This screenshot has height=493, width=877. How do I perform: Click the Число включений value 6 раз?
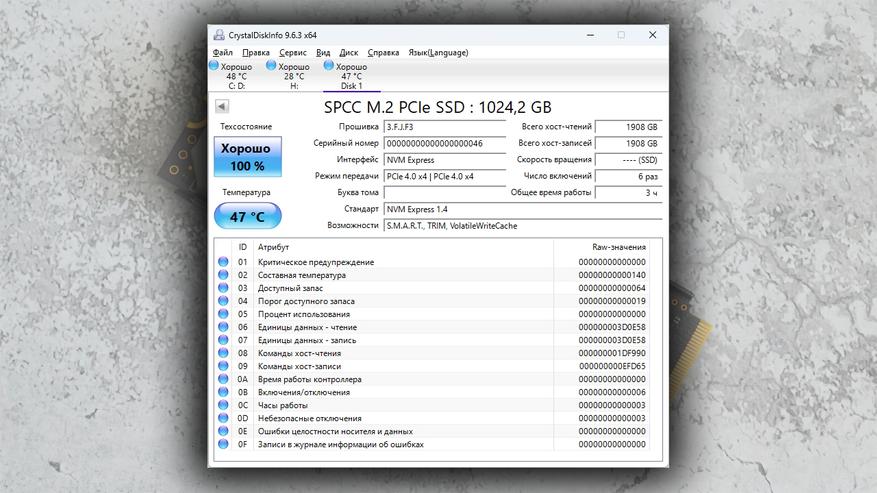click(629, 176)
